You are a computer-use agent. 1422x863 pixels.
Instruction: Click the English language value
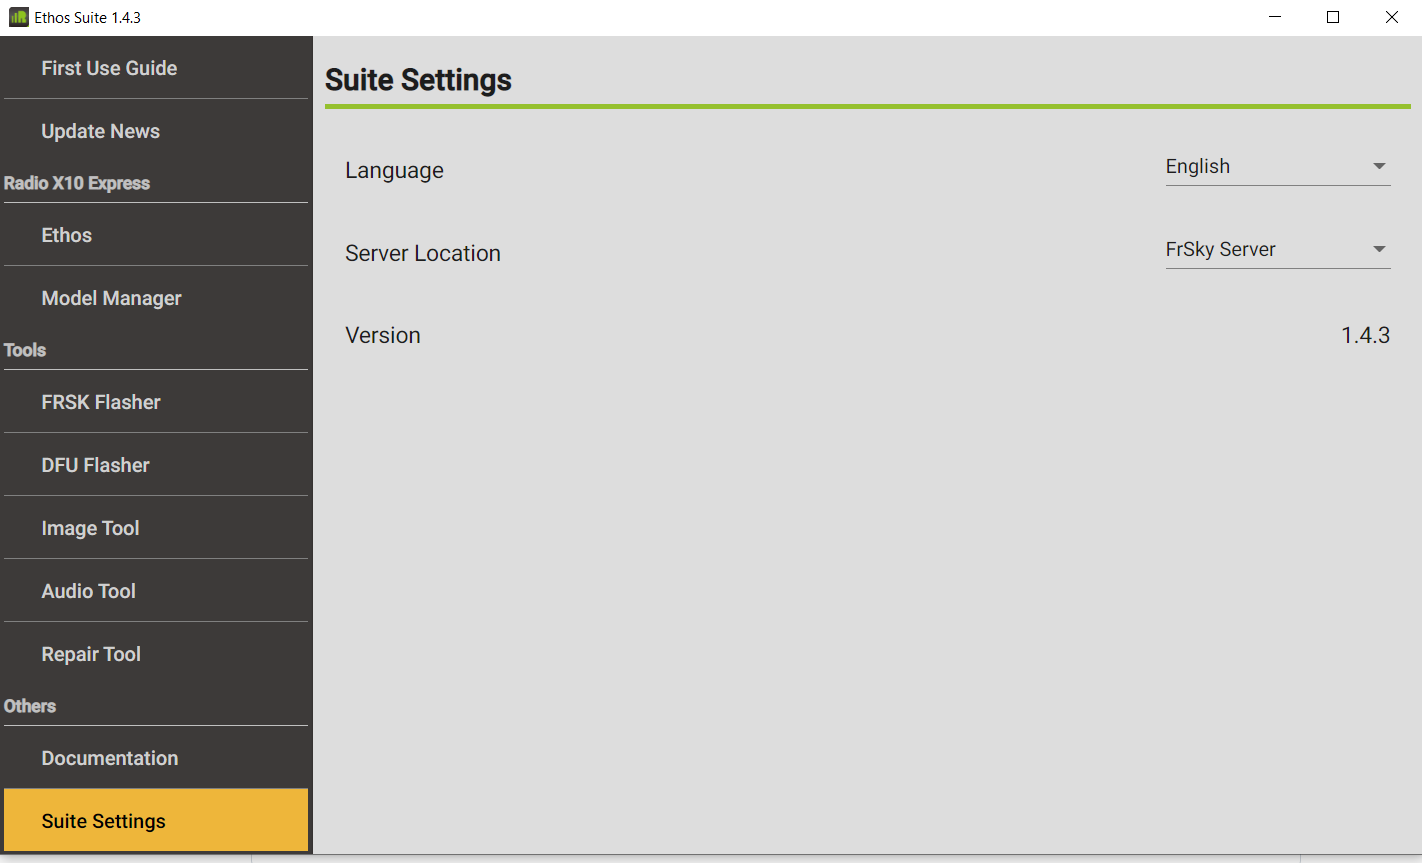coord(1198,166)
